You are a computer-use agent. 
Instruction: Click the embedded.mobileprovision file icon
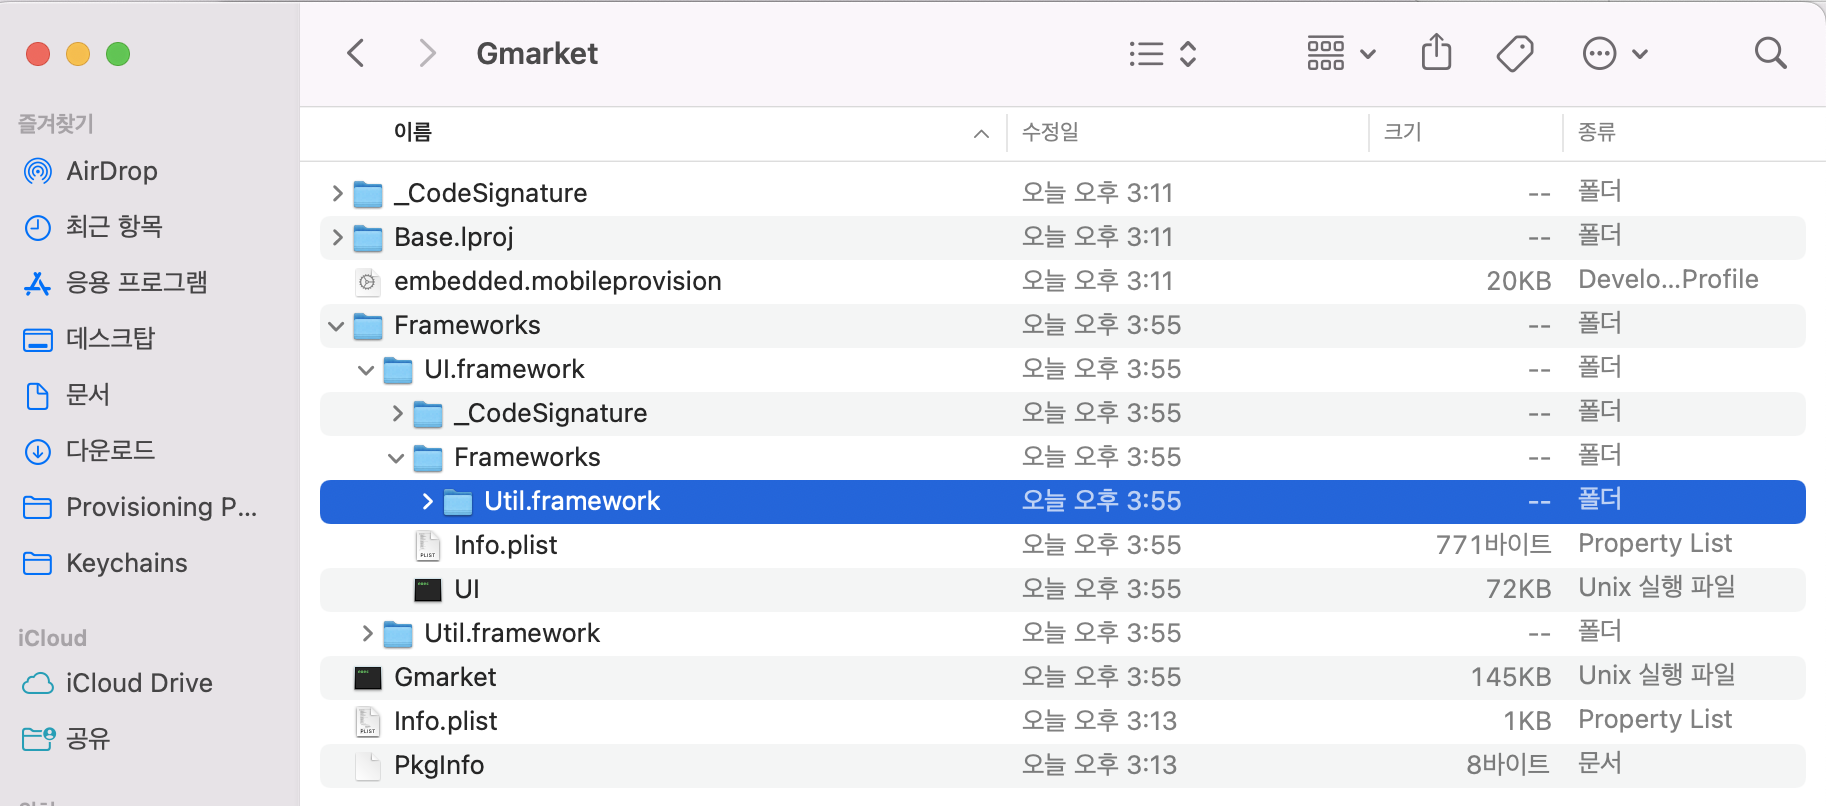point(368,282)
